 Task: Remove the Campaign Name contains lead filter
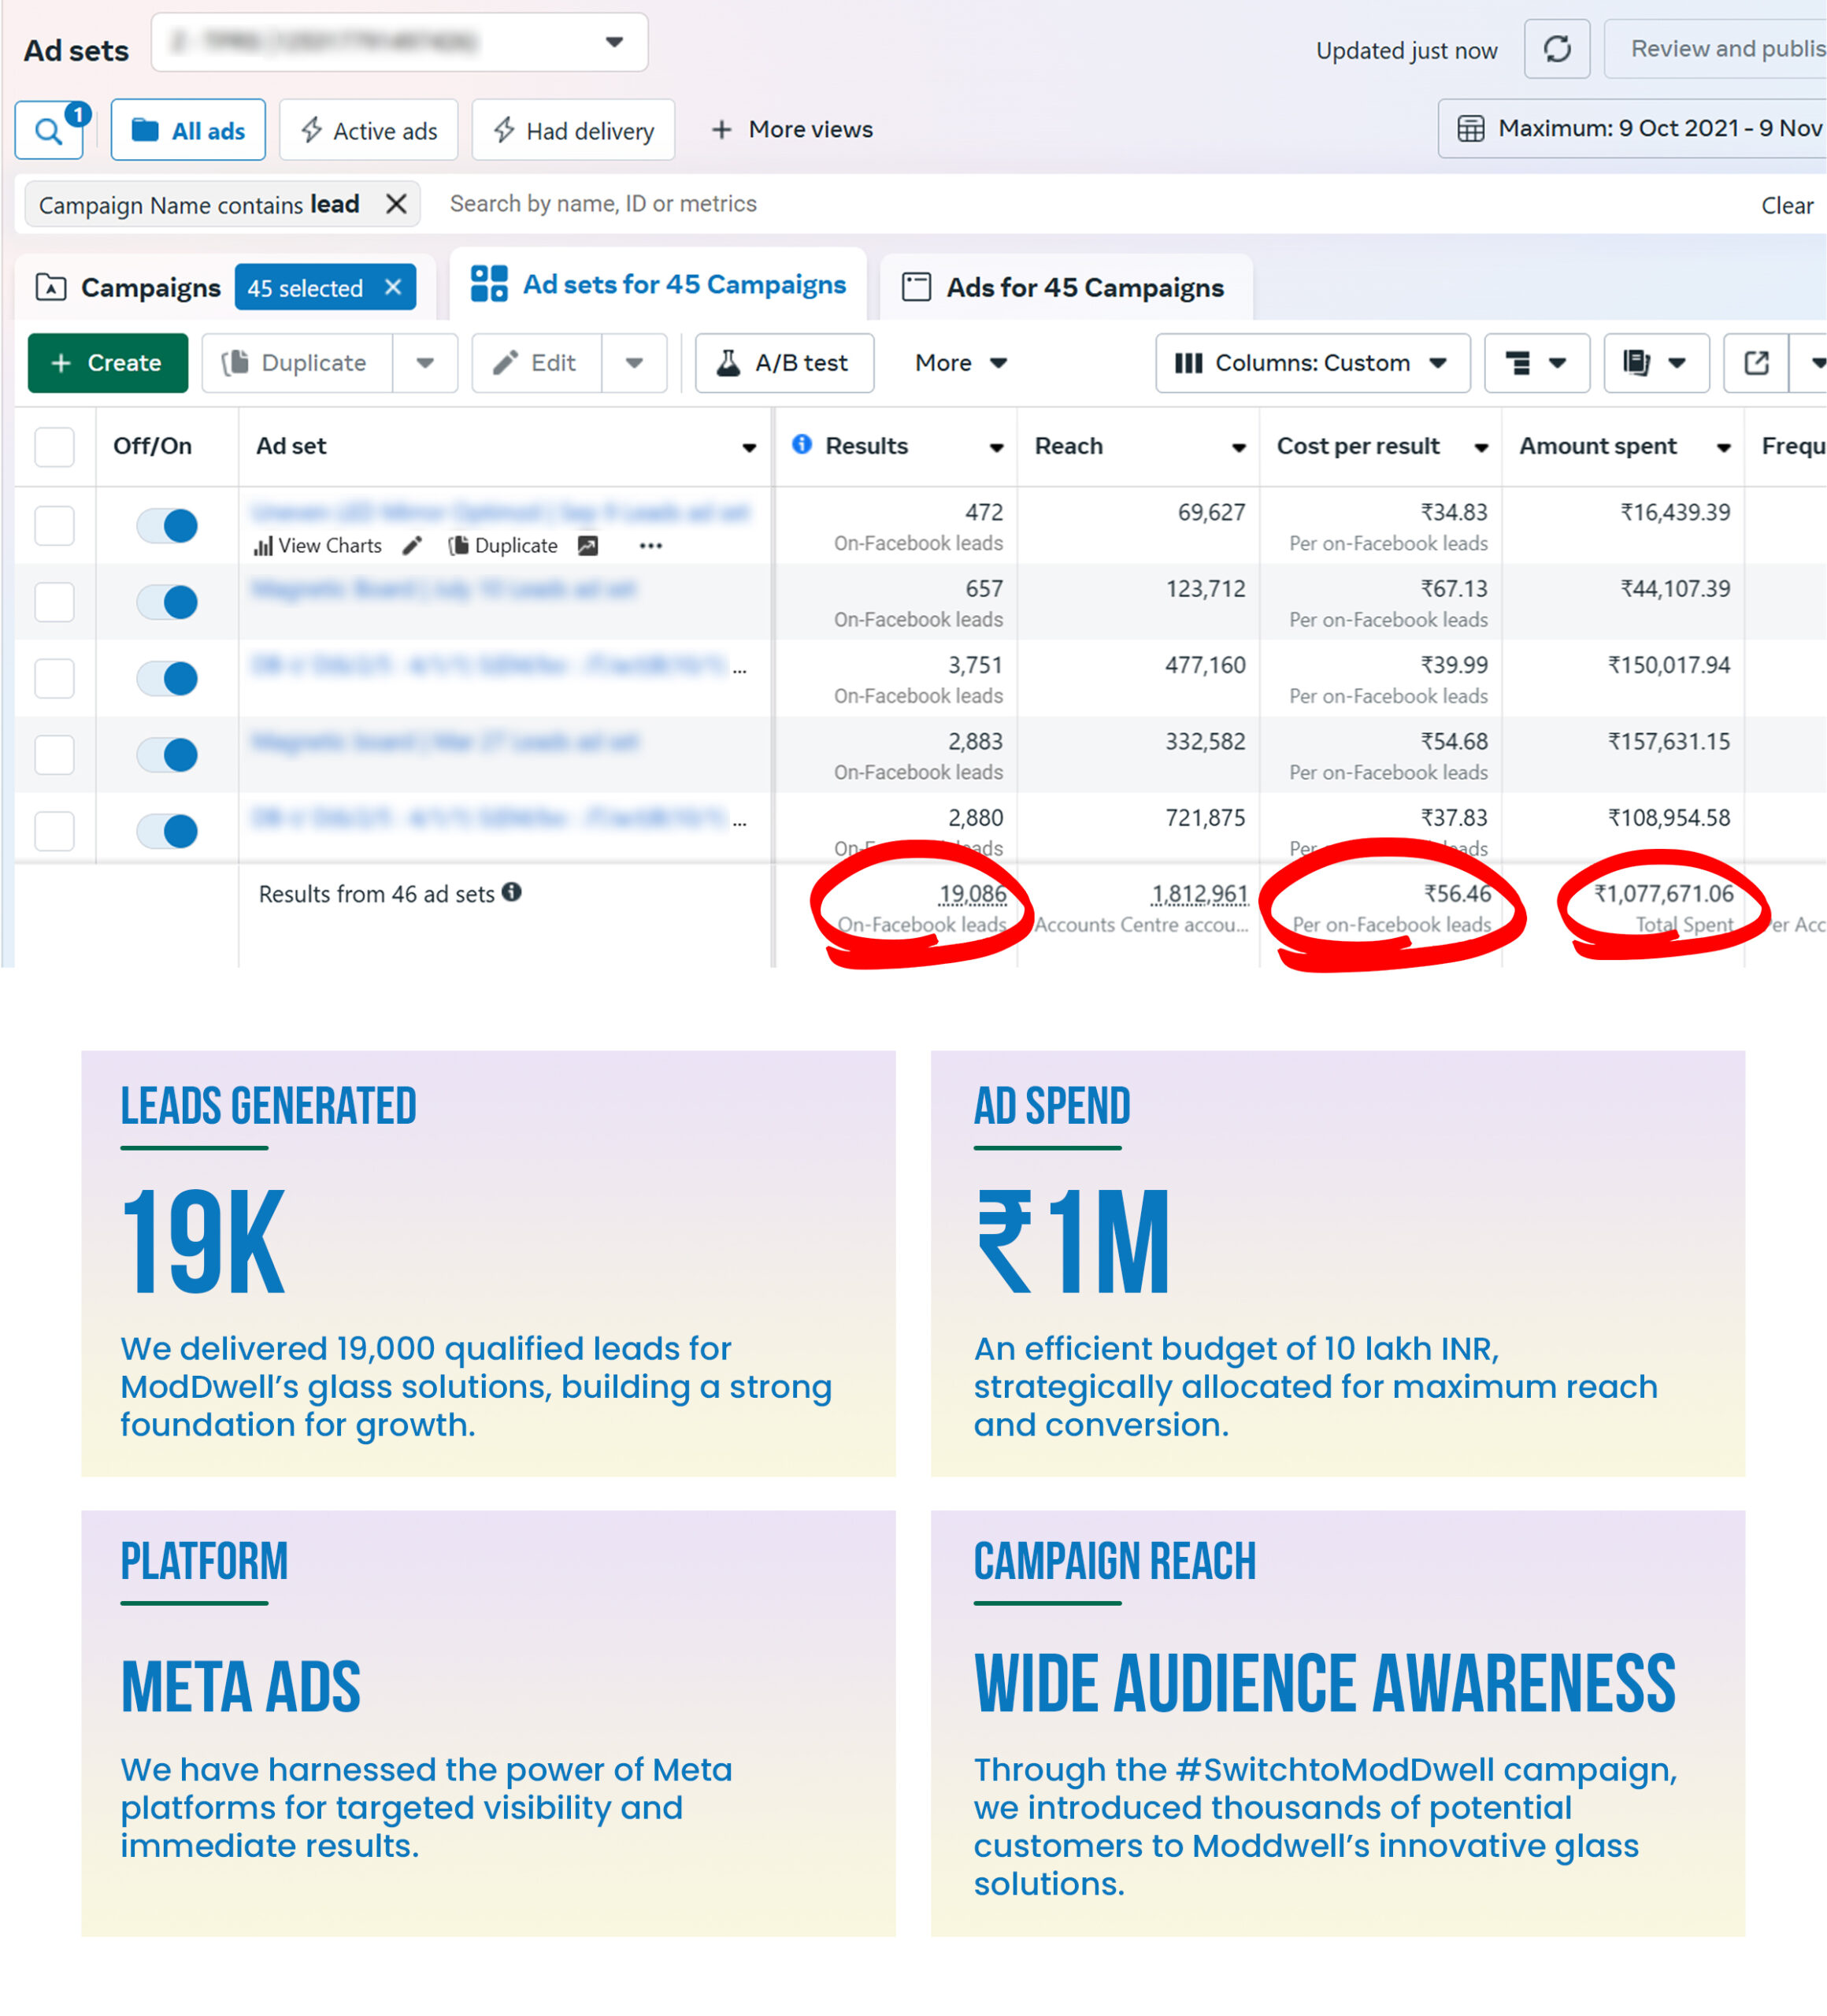coord(396,204)
